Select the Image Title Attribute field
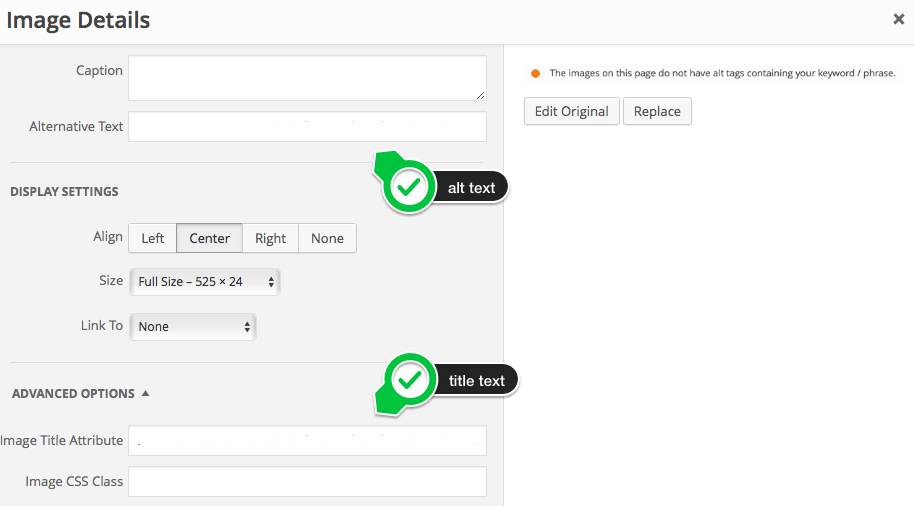Screen dimensions: 914x506 307,441
